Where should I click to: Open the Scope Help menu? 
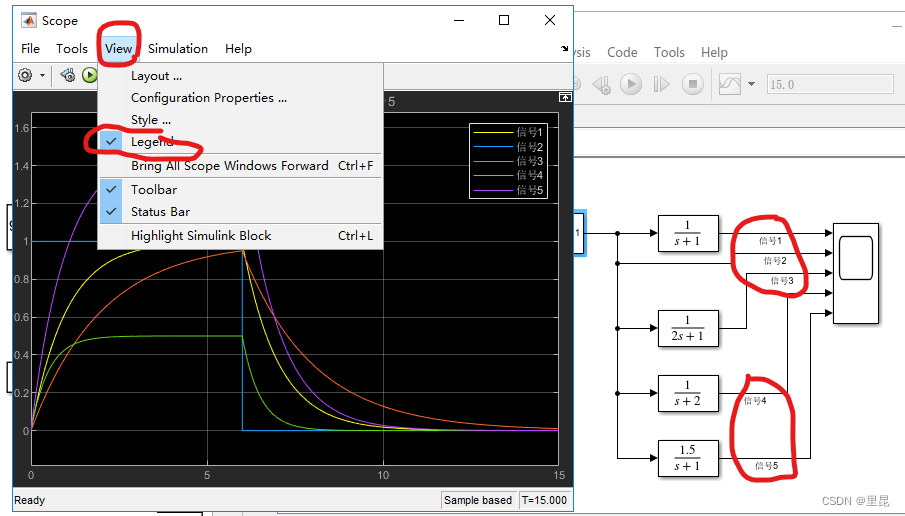coord(238,48)
